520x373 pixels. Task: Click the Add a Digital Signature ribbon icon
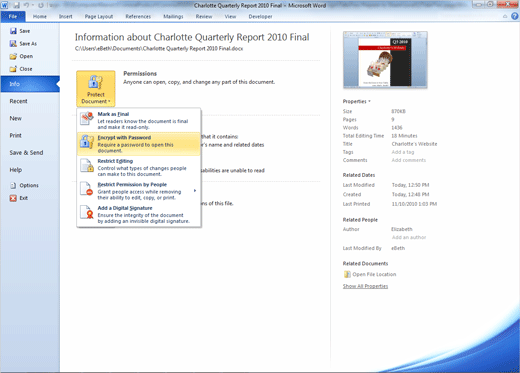click(87, 212)
